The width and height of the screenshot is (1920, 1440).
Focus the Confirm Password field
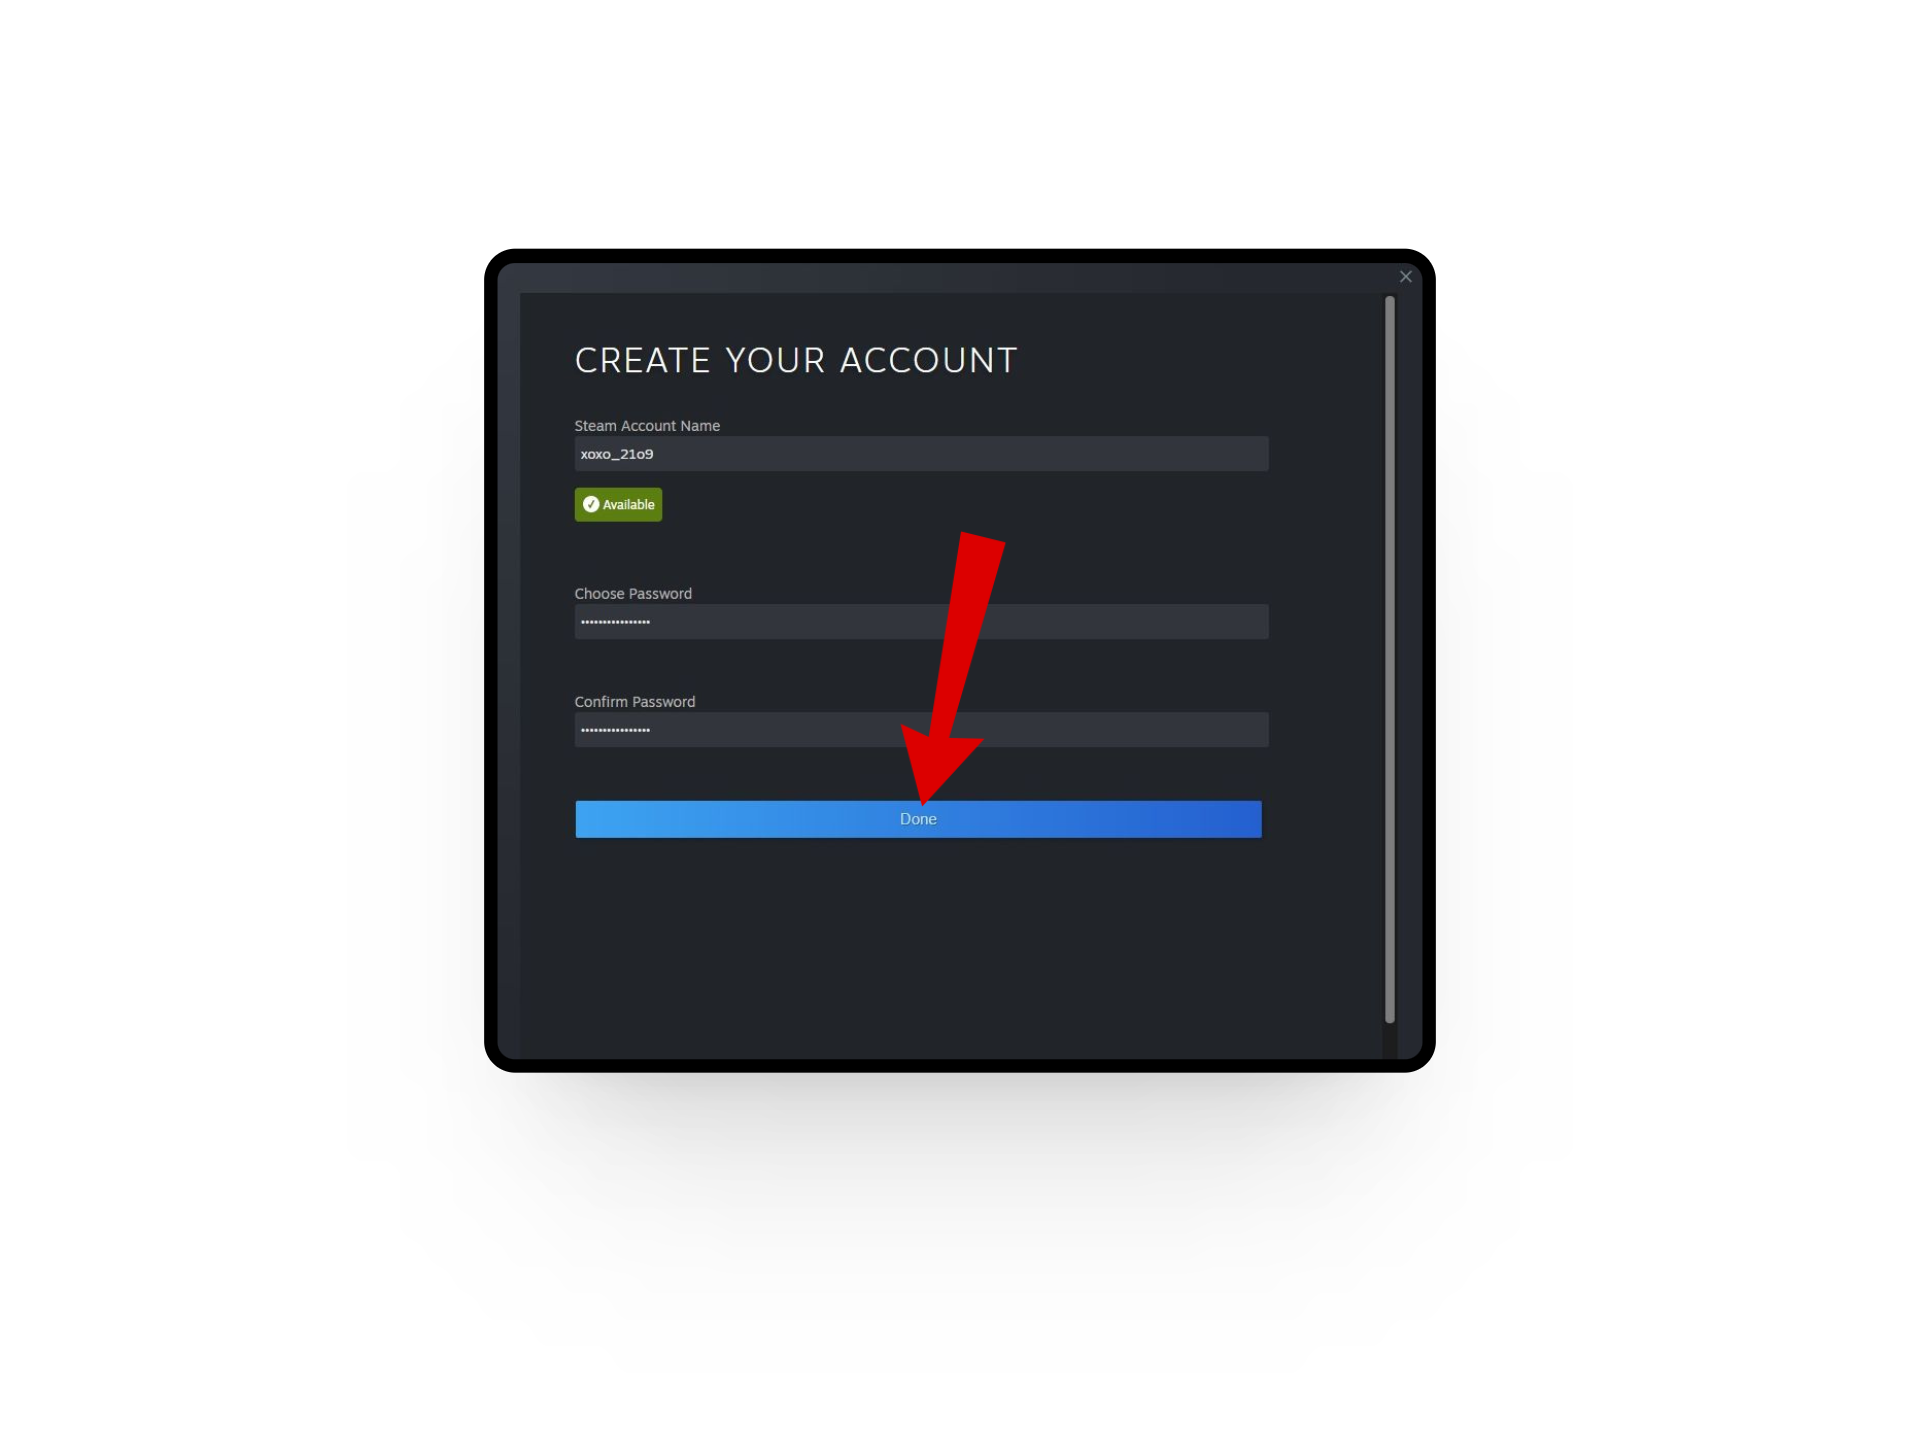(x=921, y=730)
